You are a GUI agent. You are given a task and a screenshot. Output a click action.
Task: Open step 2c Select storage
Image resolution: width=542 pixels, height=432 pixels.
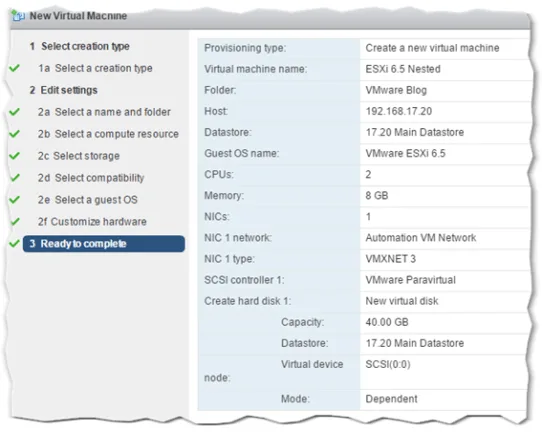(79, 156)
